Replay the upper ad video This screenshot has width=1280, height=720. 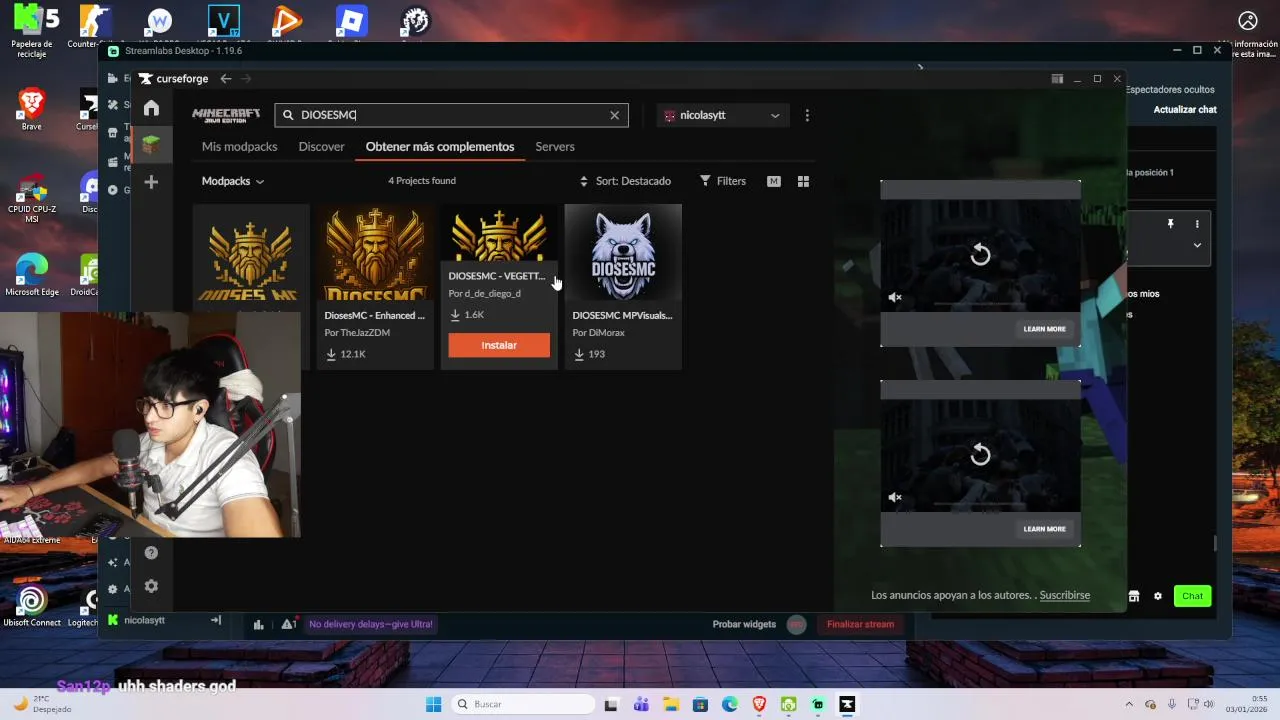tap(980, 255)
